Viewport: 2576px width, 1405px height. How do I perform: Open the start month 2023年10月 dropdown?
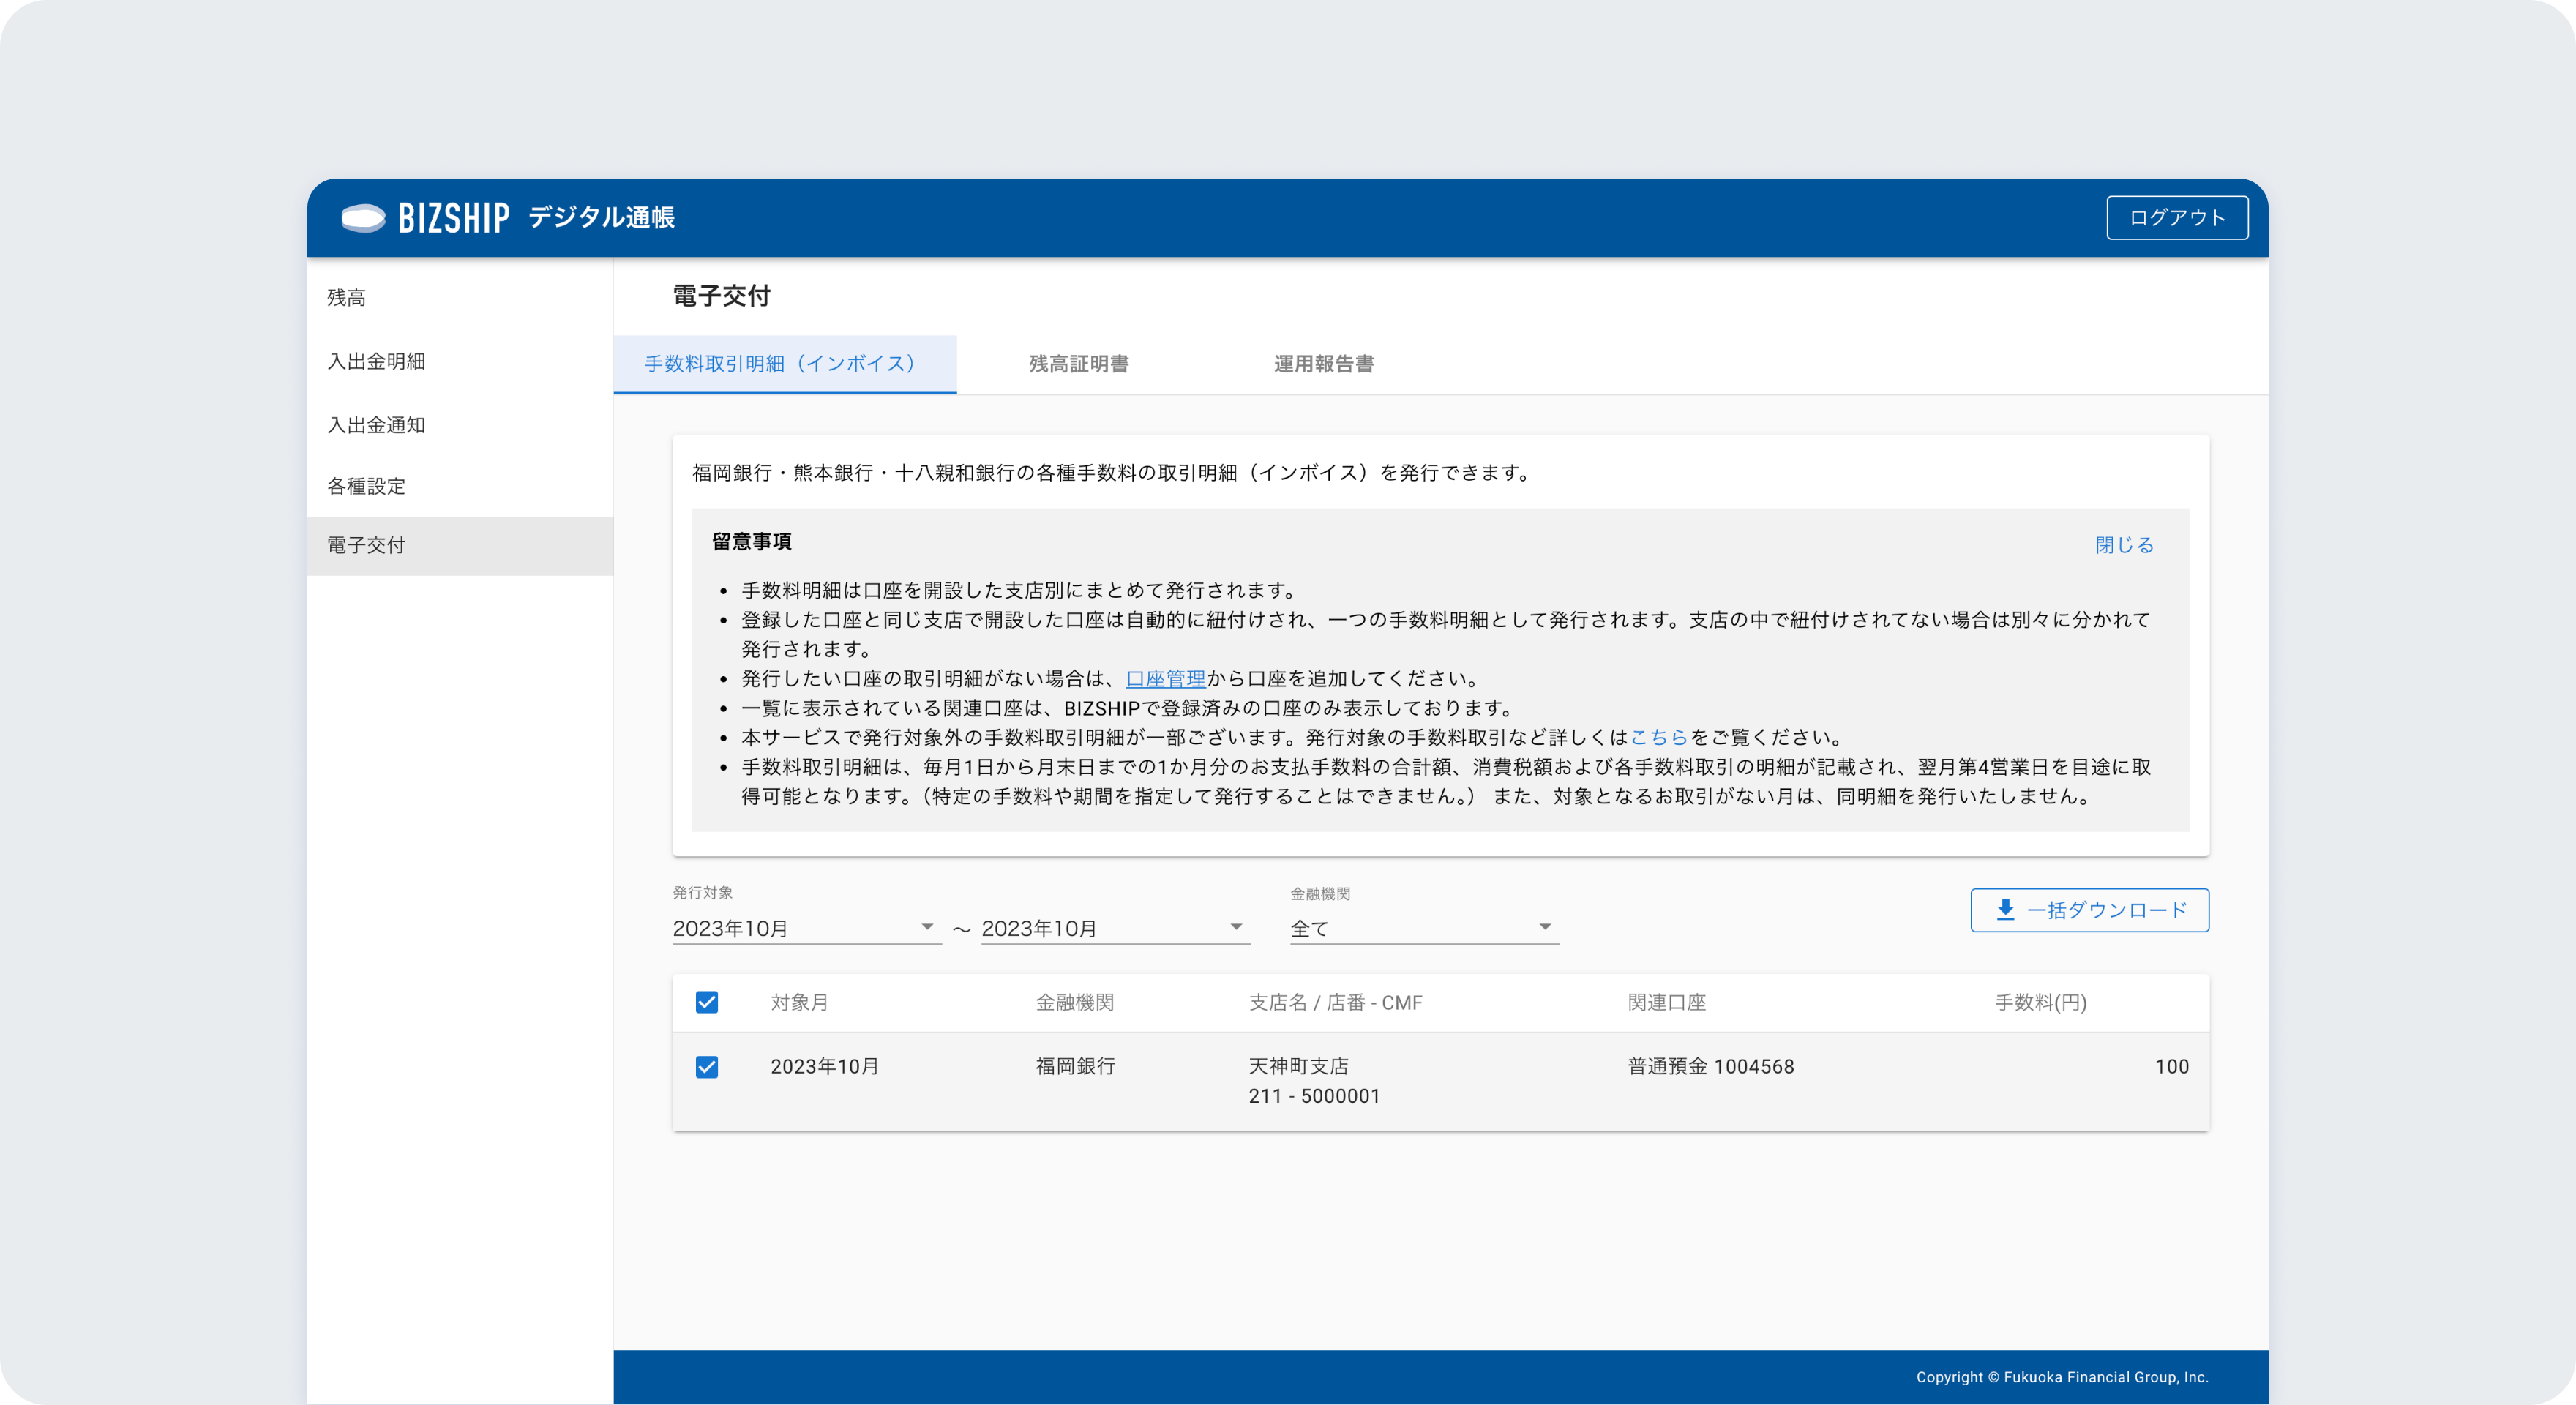coord(806,928)
